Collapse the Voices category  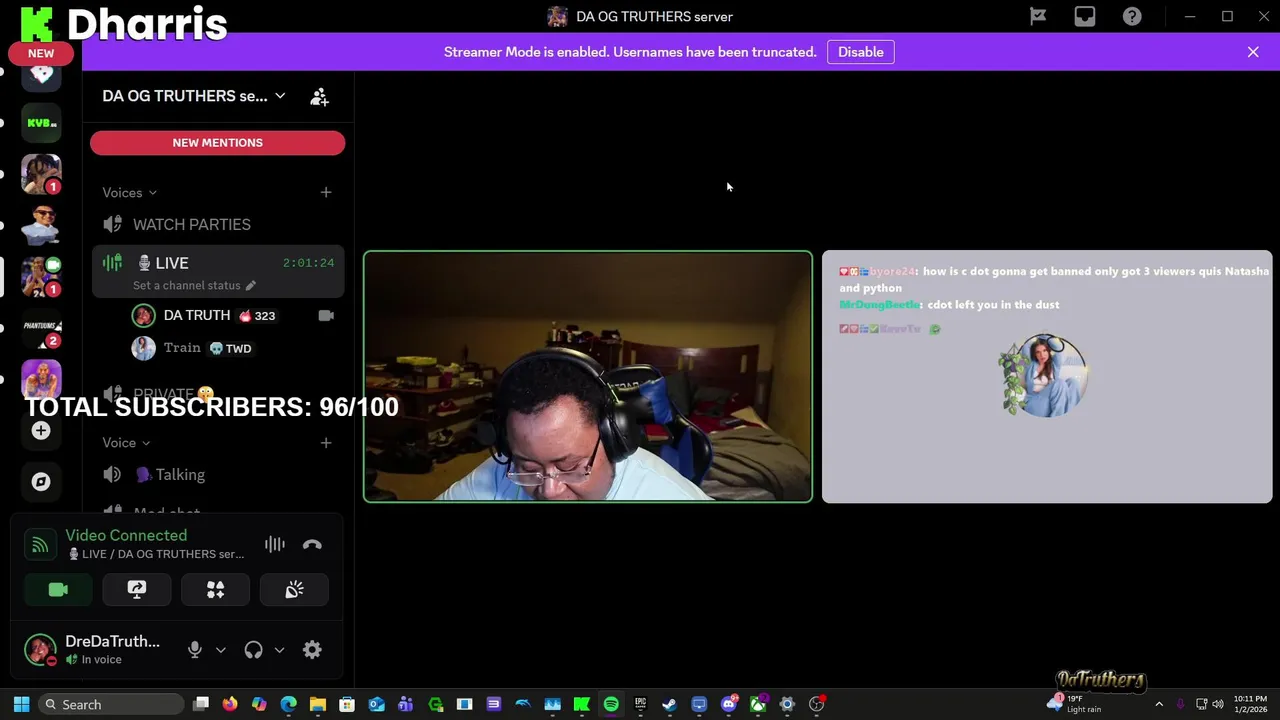pyautogui.click(x=129, y=192)
